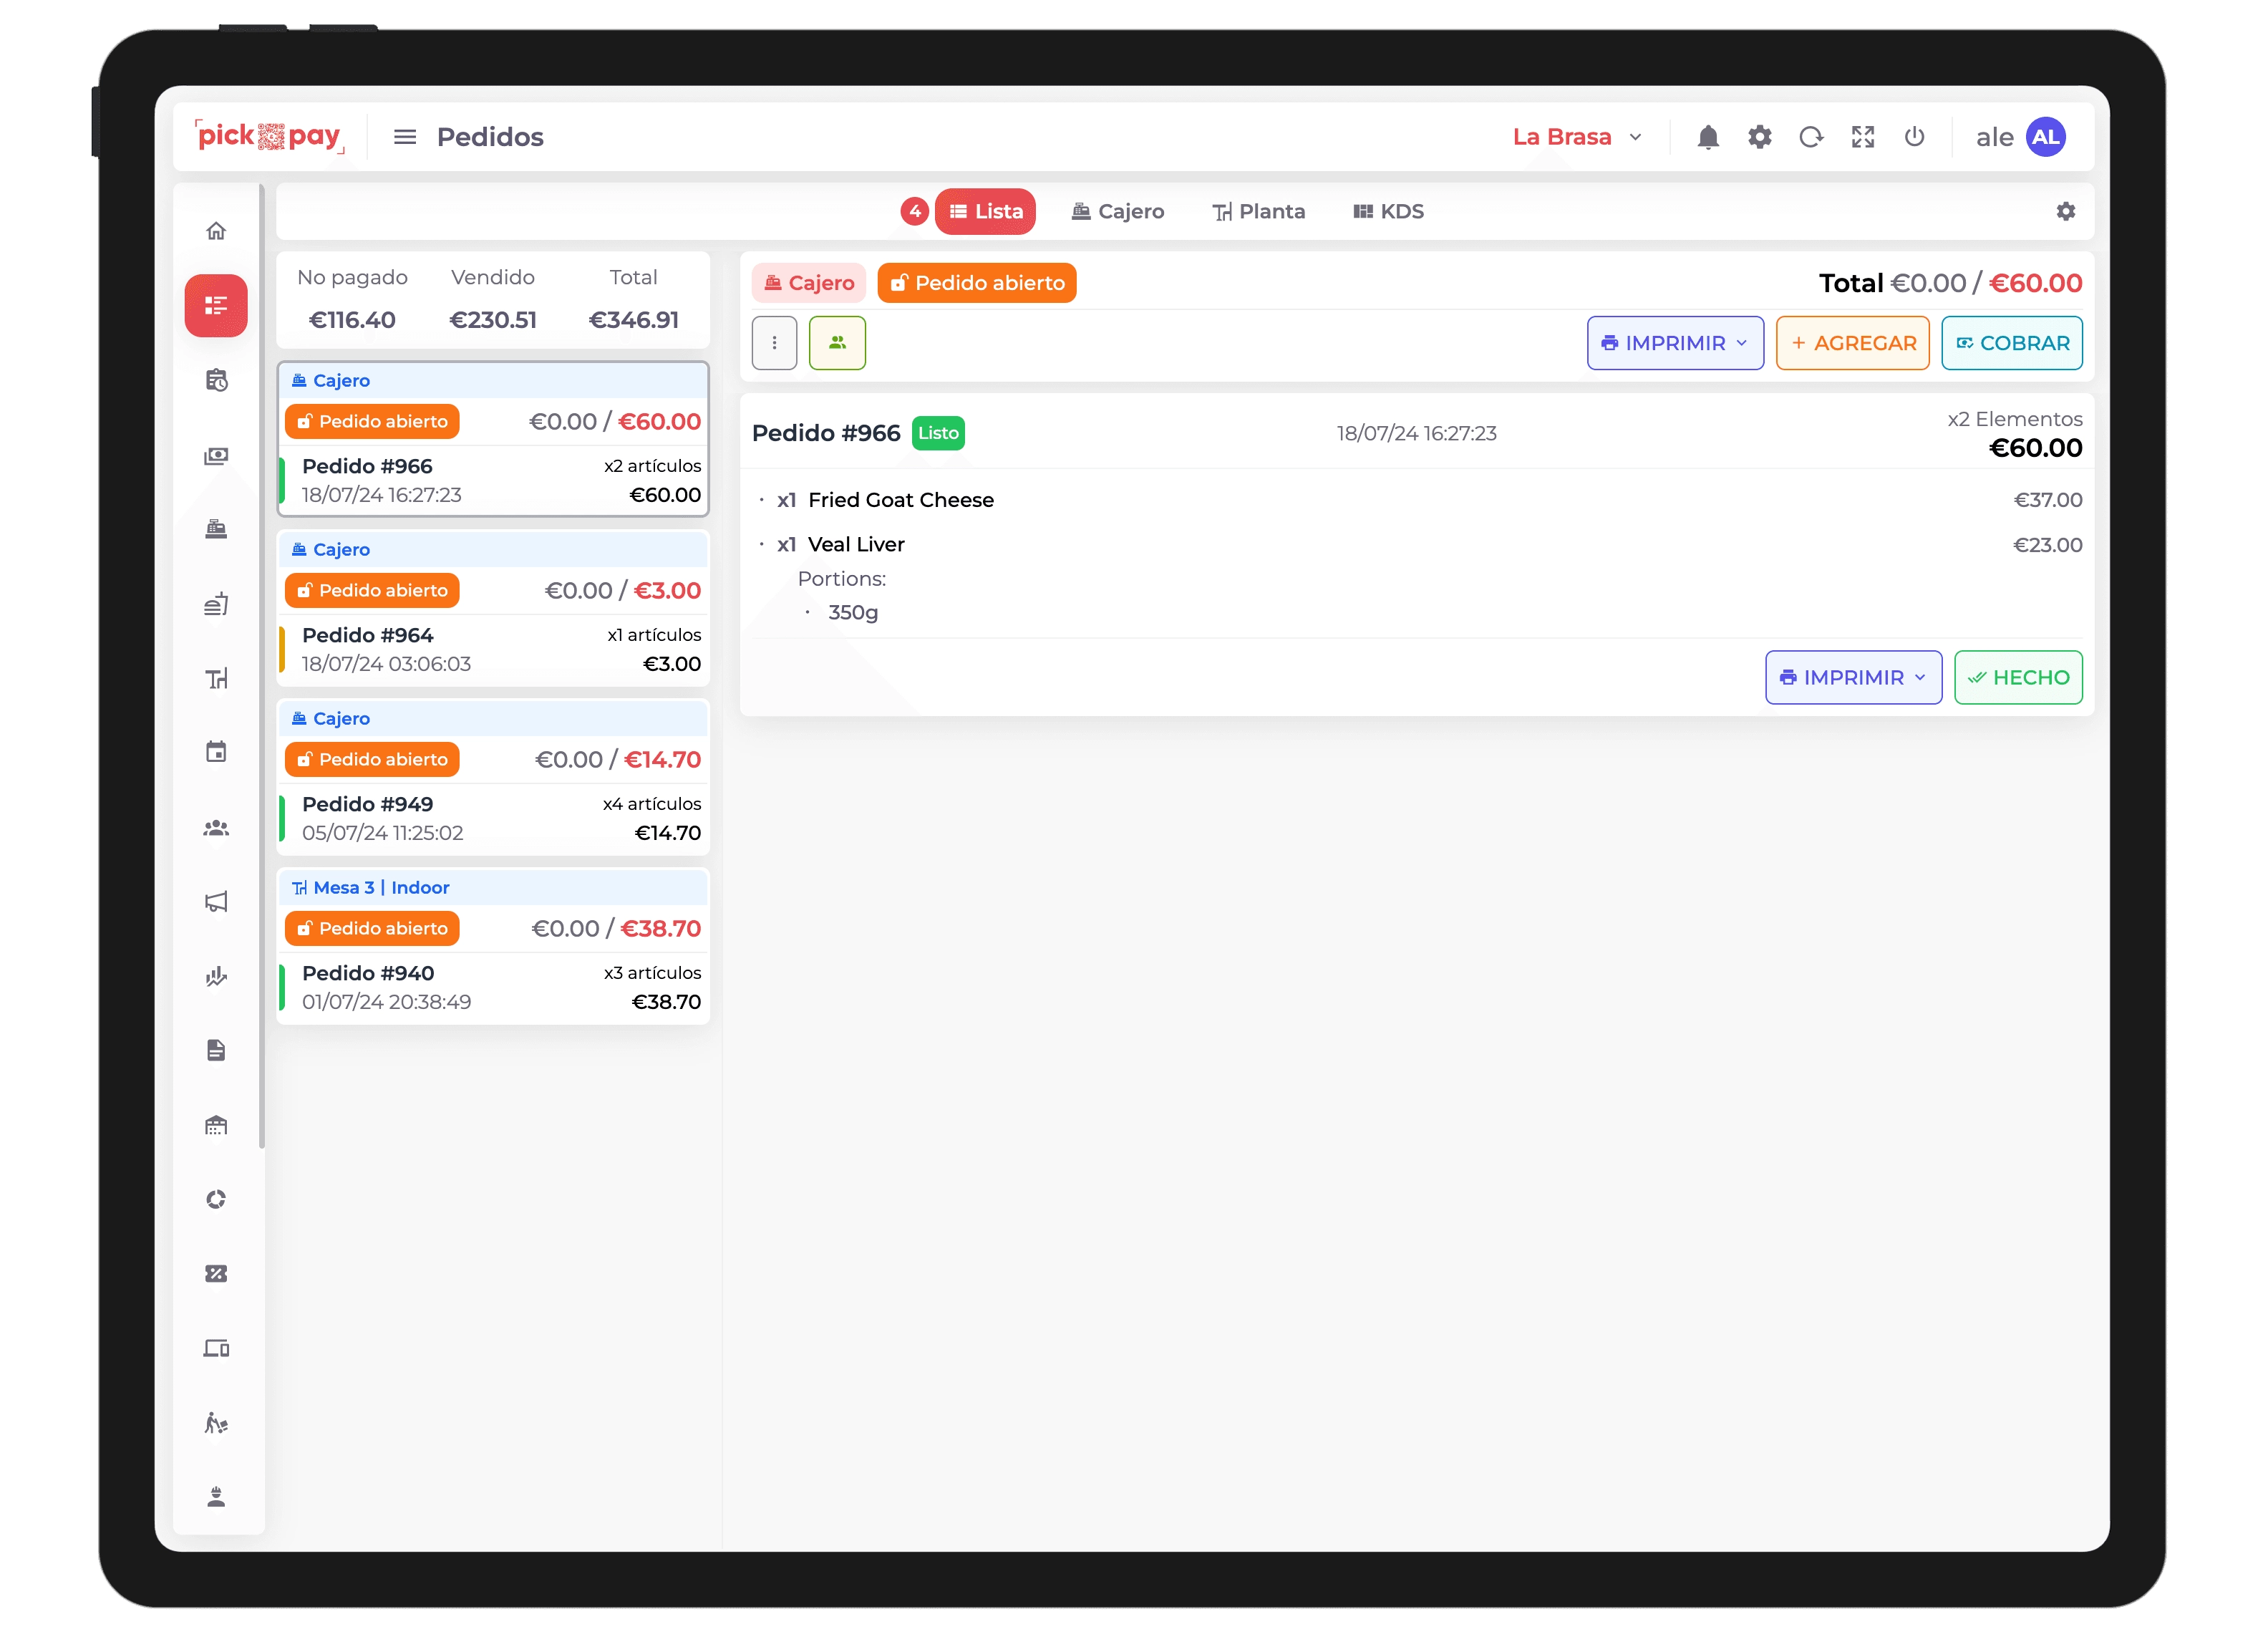Image resolution: width=2268 pixels, height=1637 pixels.
Task: Switch to the Lista tab
Action: pos(985,211)
